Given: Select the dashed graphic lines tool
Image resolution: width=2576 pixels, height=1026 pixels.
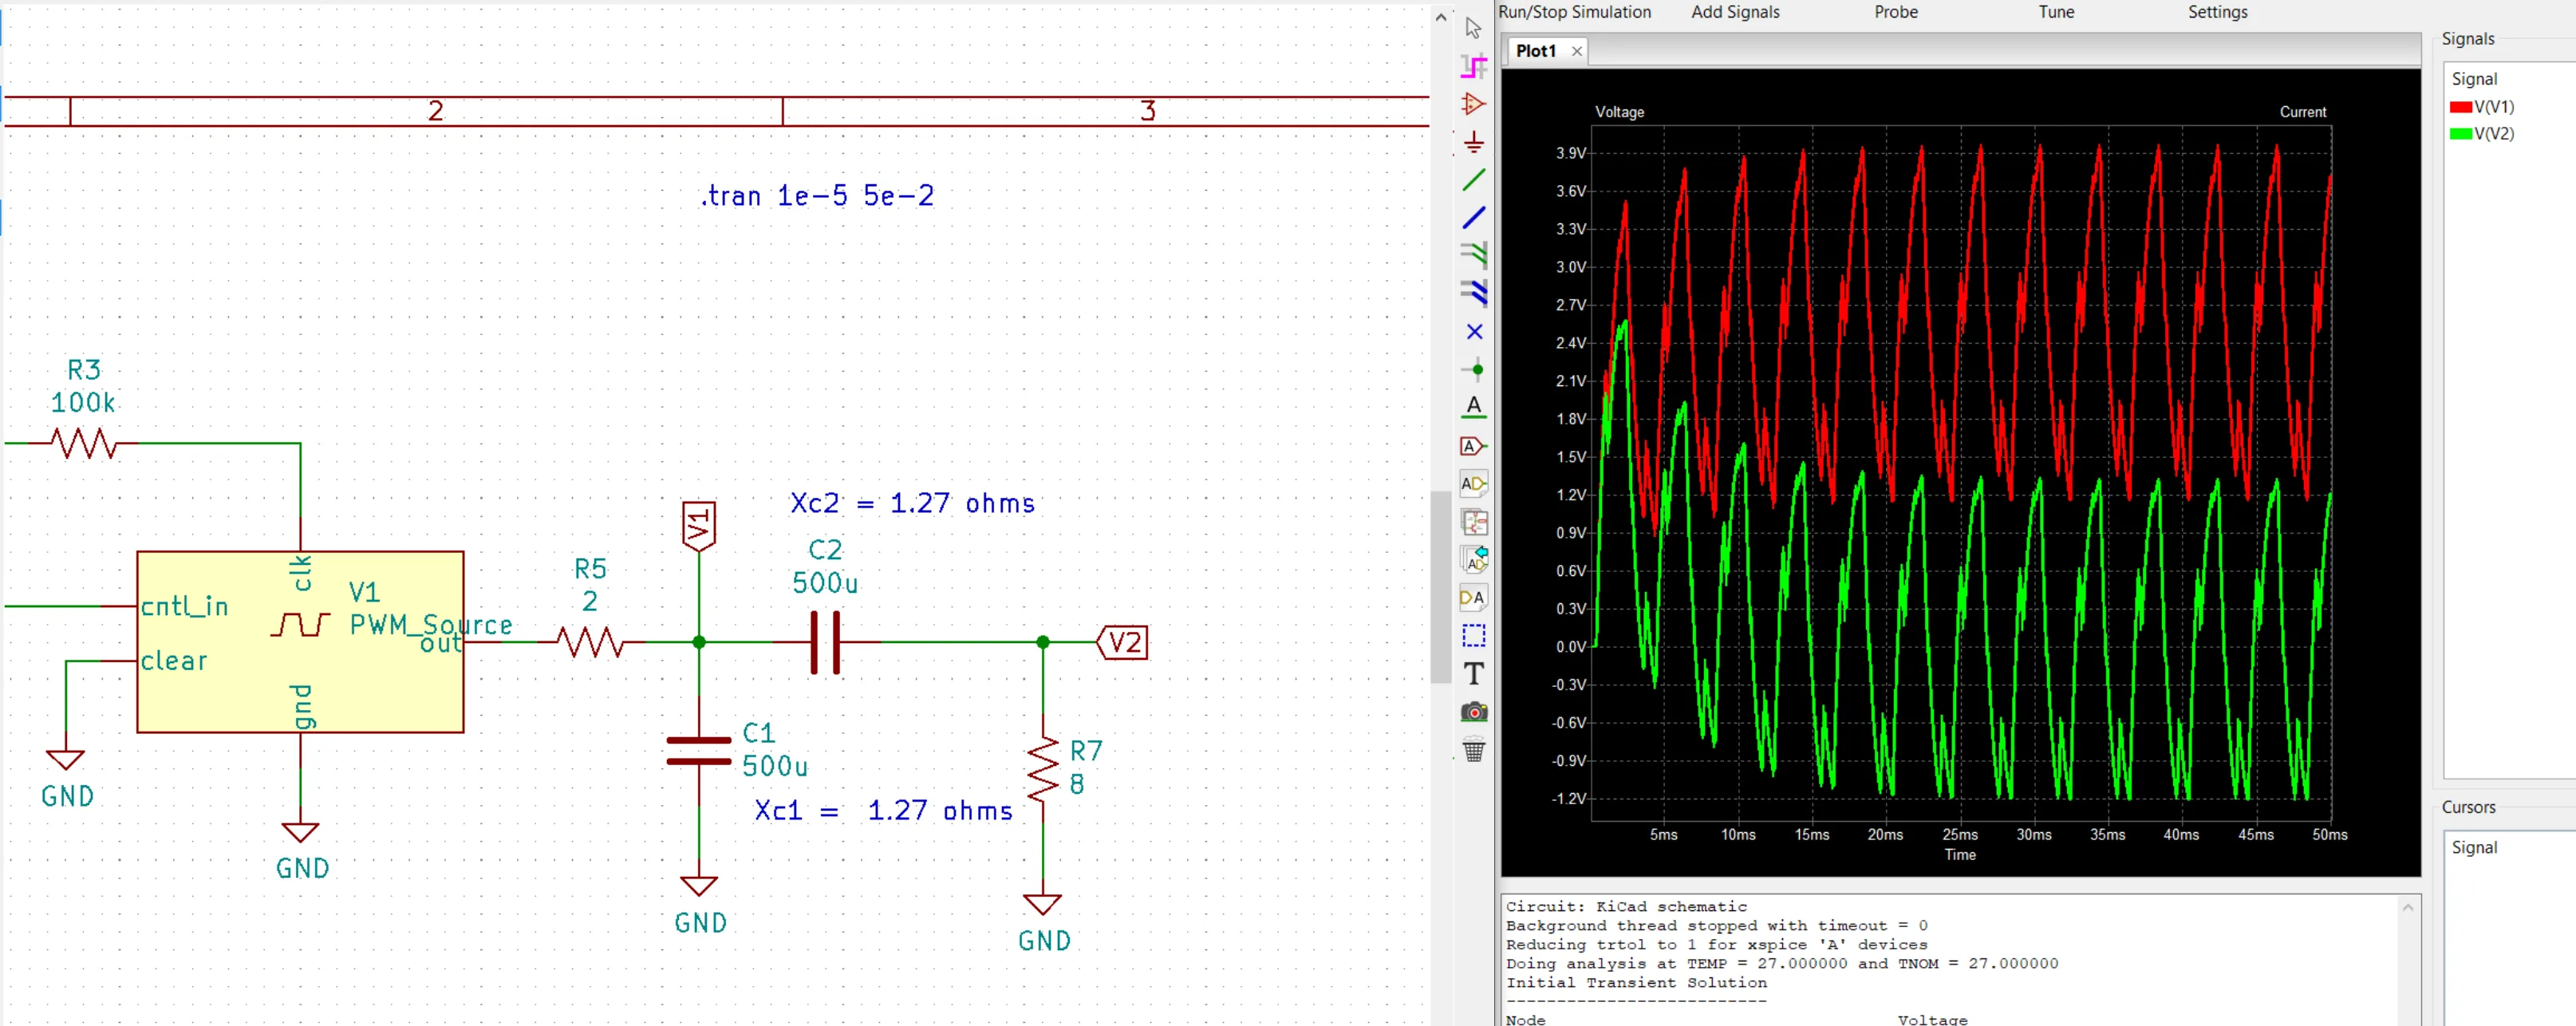Looking at the screenshot, I should pos(1473,636).
